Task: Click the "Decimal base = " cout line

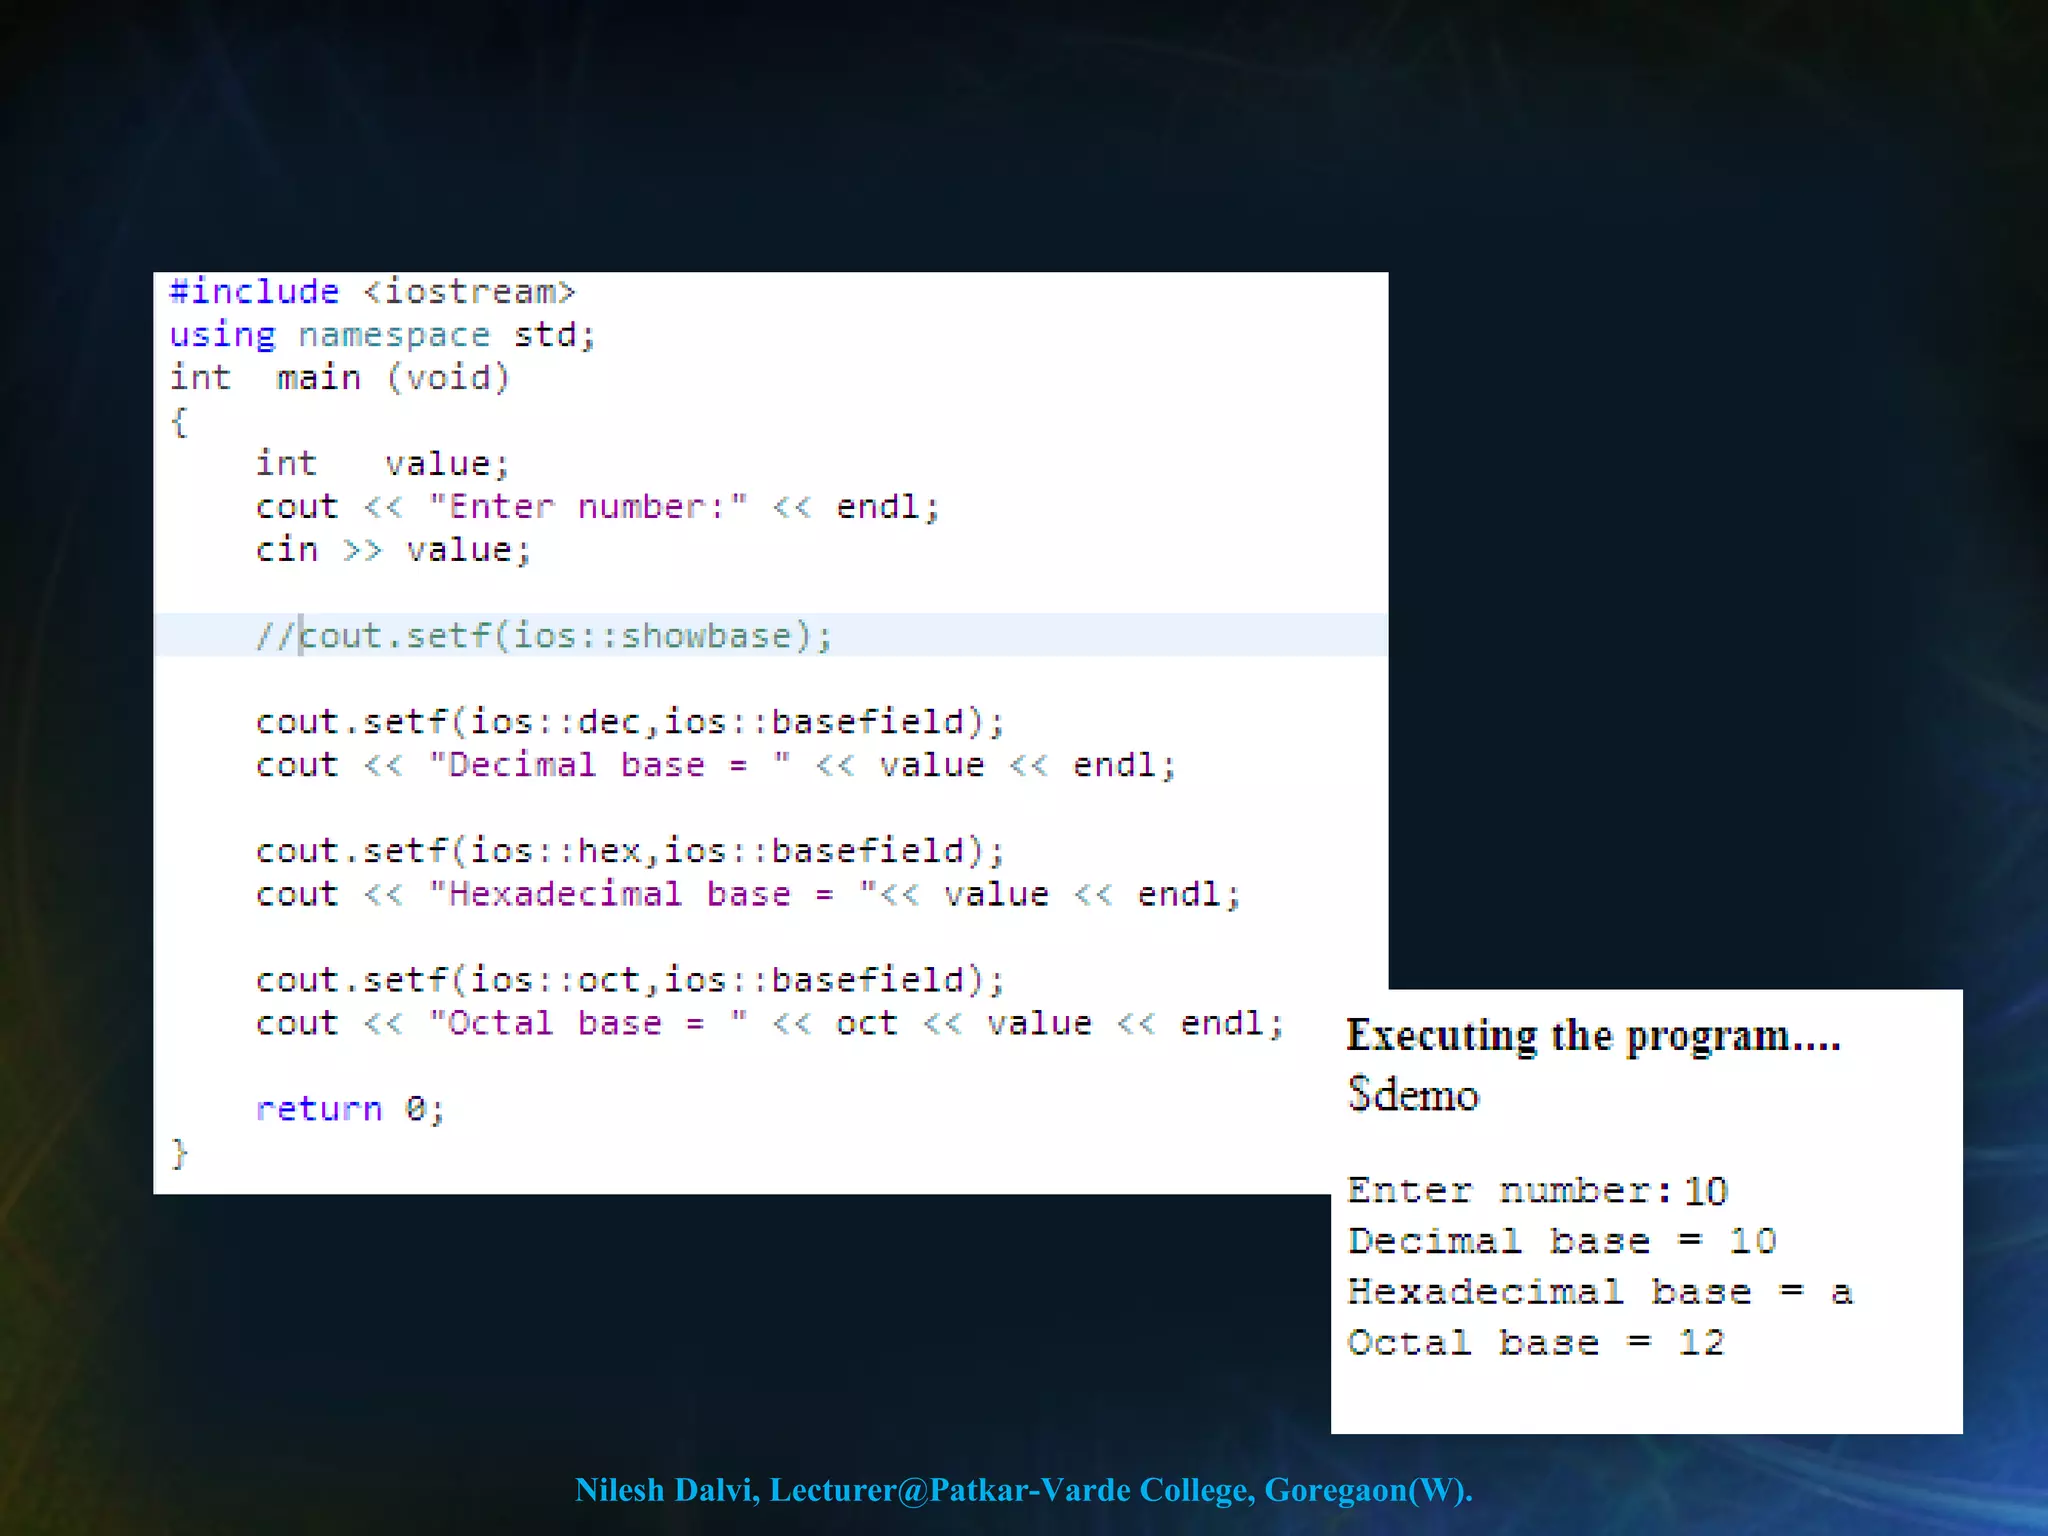Action: point(715,765)
